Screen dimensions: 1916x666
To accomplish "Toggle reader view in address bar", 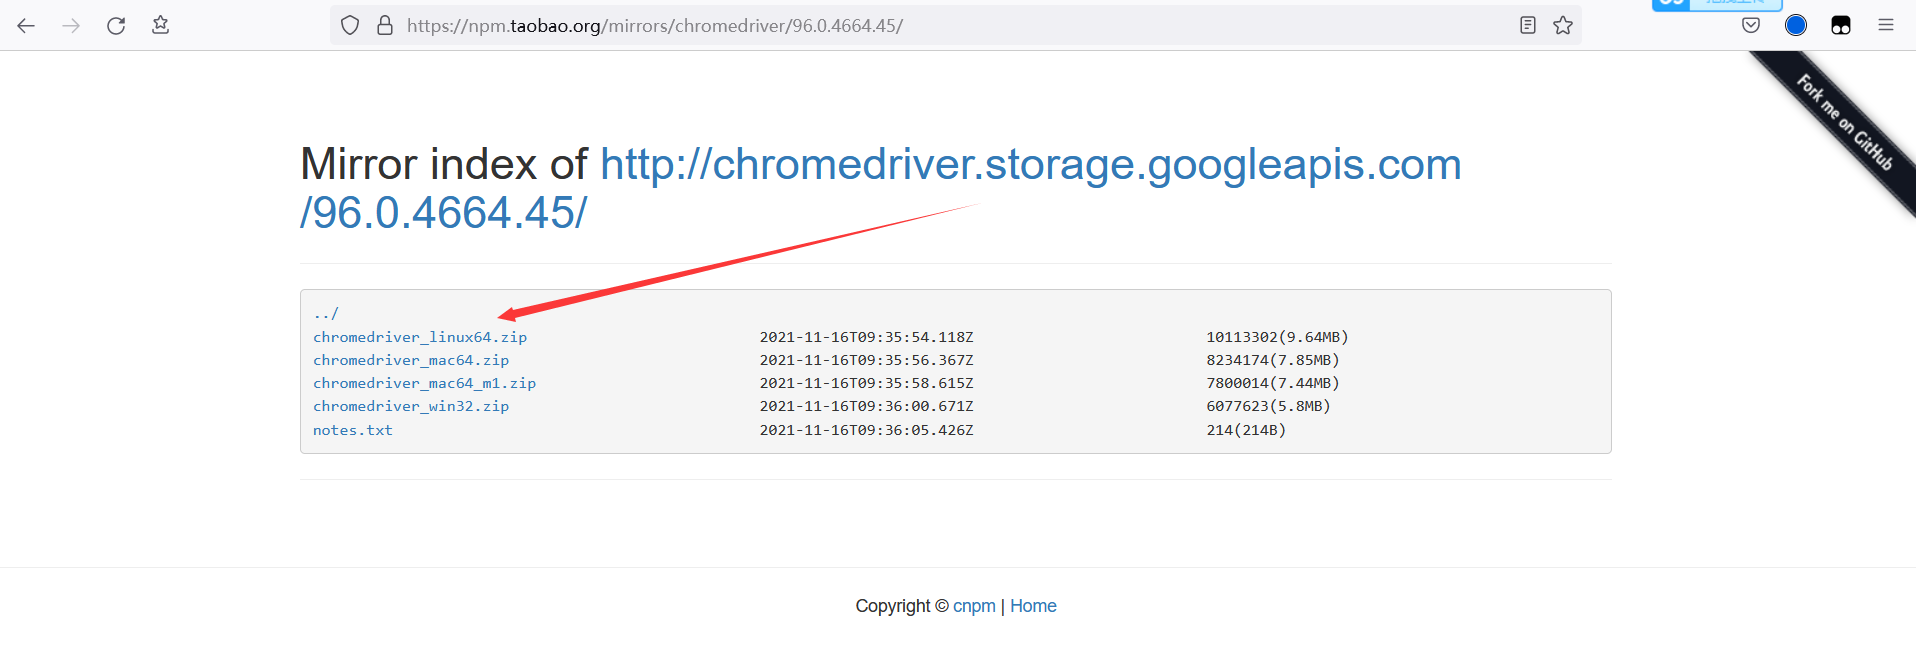I will click(1528, 26).
